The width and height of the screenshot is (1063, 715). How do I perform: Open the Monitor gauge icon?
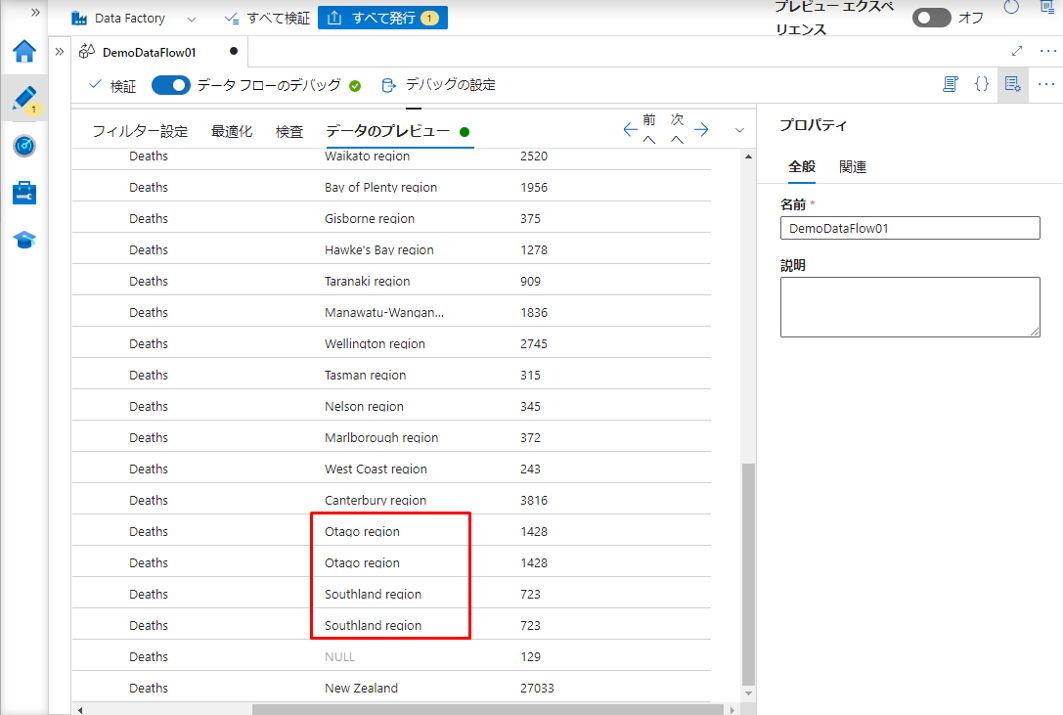click(x=24, y=146)
